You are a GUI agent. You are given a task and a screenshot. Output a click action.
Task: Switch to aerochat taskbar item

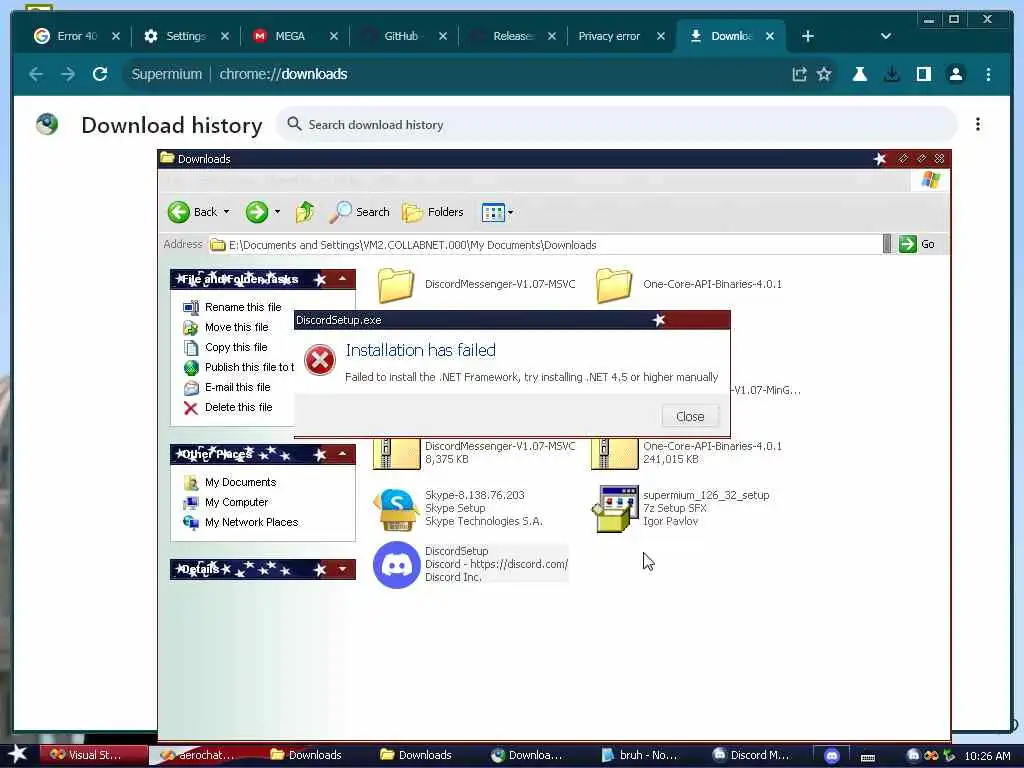coord(204,755)
